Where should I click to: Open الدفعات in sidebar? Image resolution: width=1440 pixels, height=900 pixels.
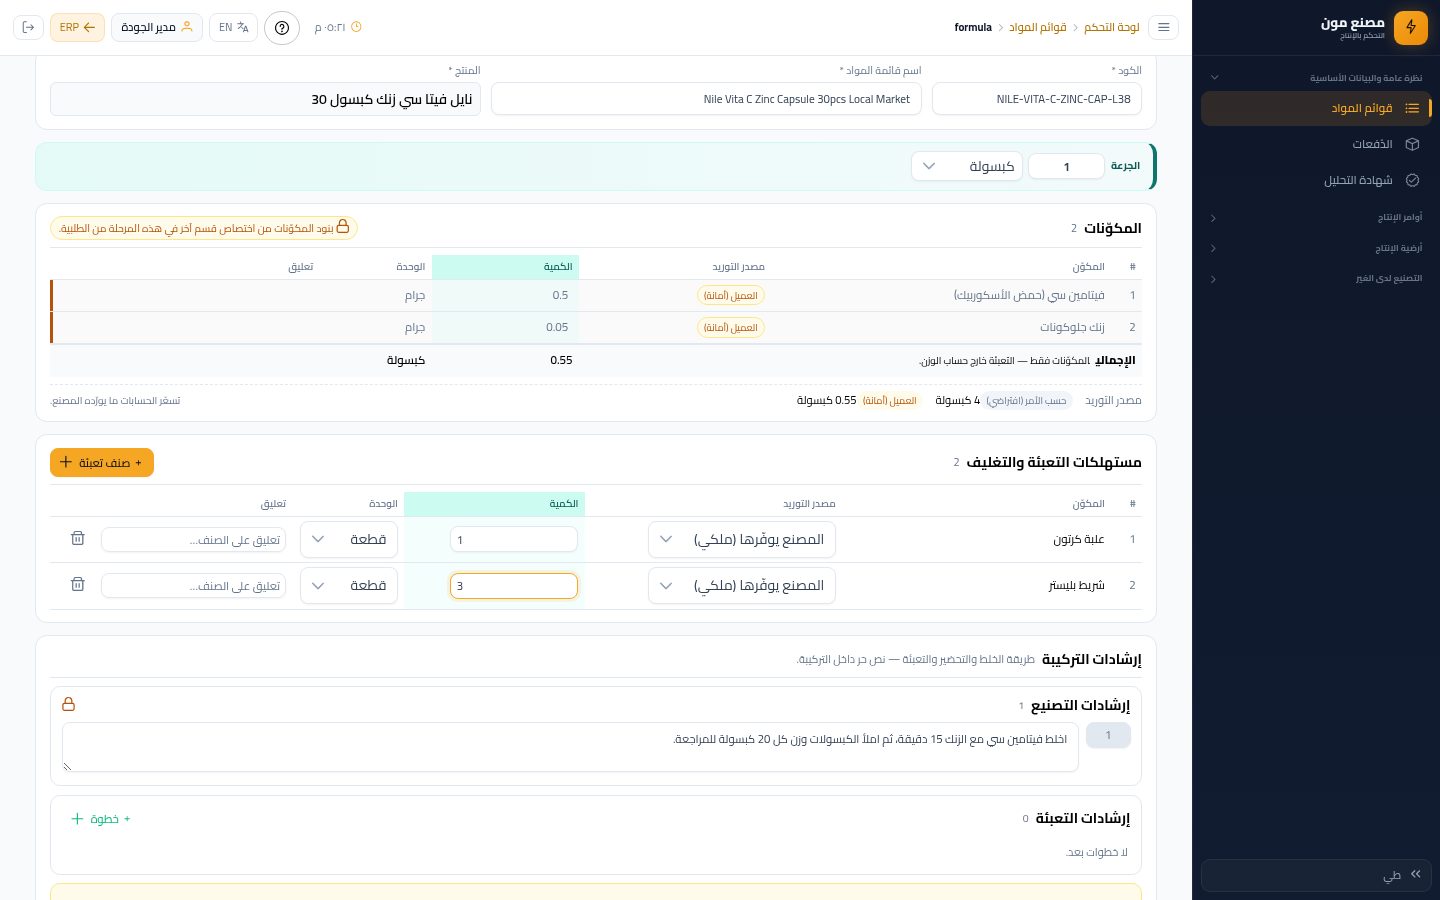point(1316,144)
